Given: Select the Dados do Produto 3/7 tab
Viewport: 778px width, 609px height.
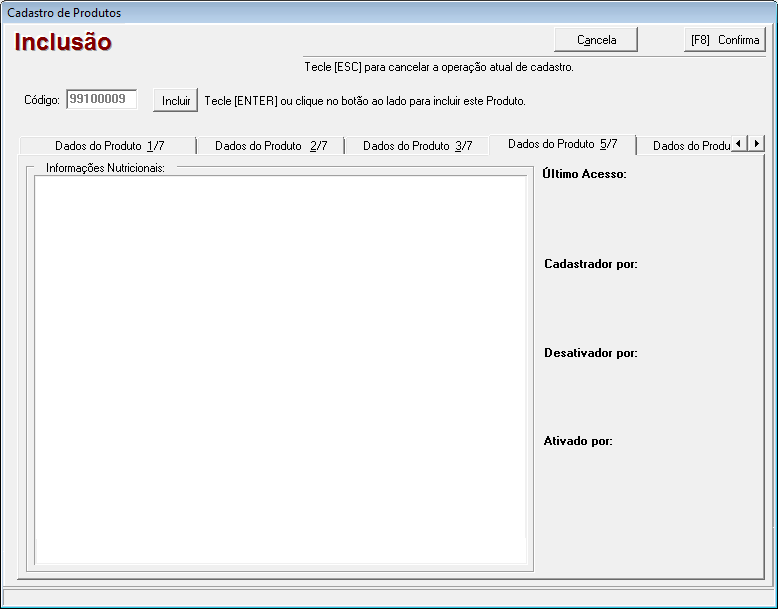Looking at the screenshot, I should [417, 146].
